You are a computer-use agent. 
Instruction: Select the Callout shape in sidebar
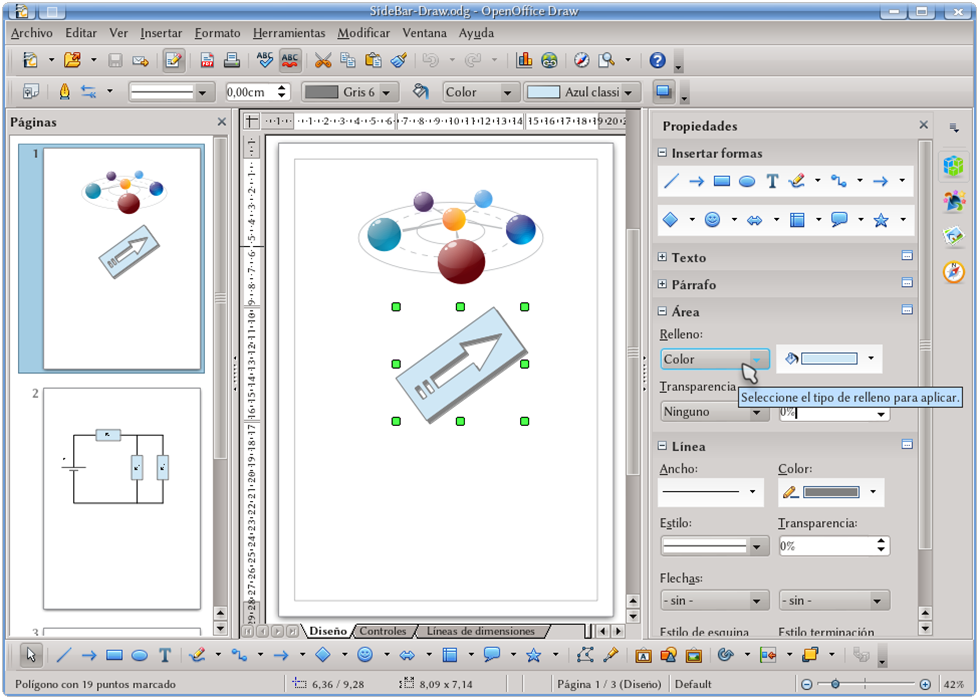click(x=839, y=219)
